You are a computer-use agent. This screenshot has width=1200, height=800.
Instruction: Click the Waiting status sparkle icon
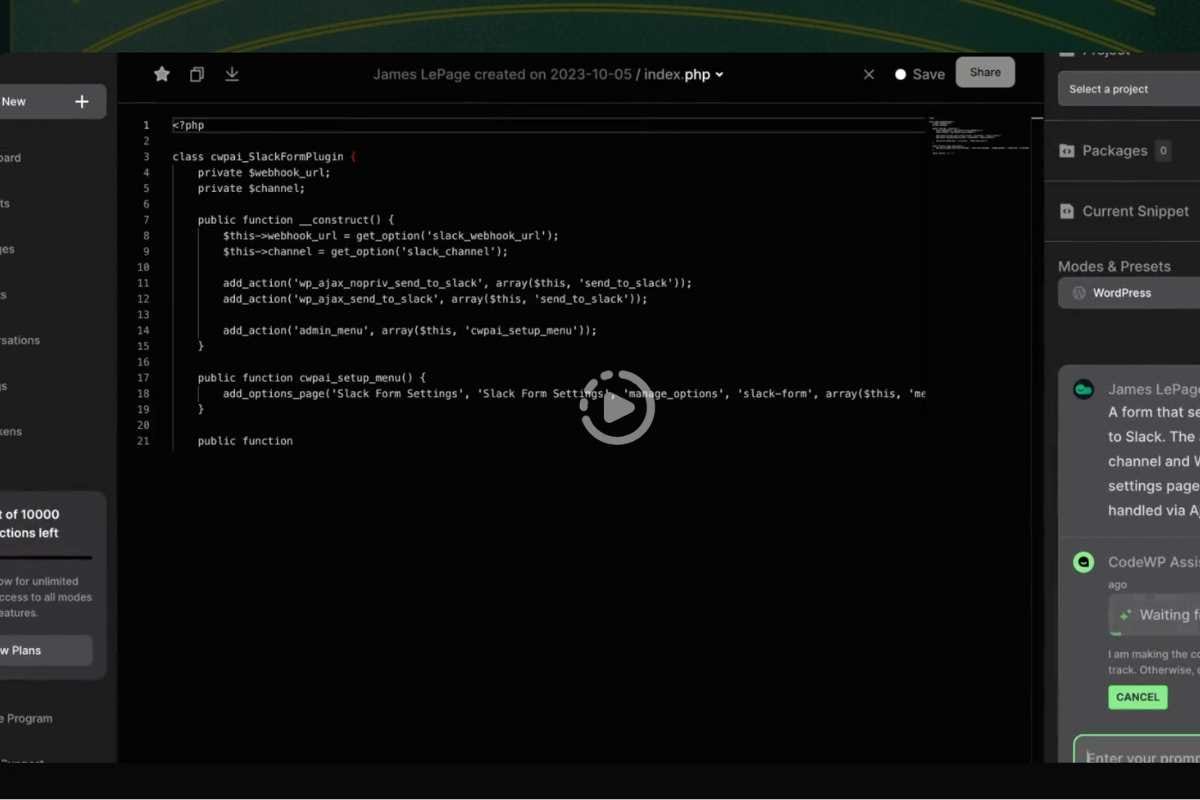pyautogui.click(x=1125, y=615)
